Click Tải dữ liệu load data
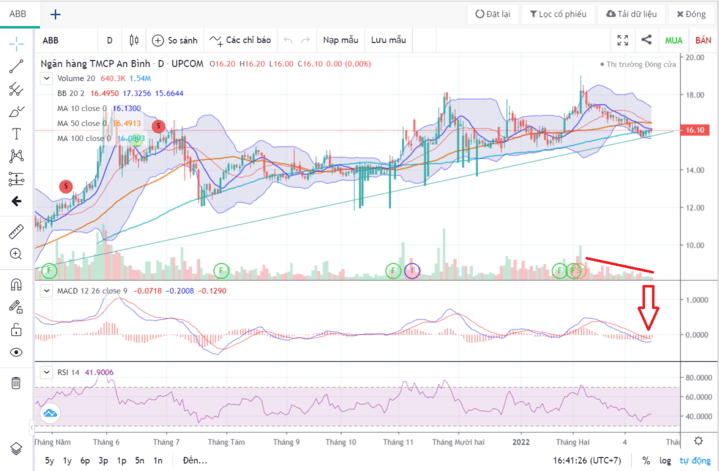The height and width of the screenshot is (471, 719). tap(631, 14)
